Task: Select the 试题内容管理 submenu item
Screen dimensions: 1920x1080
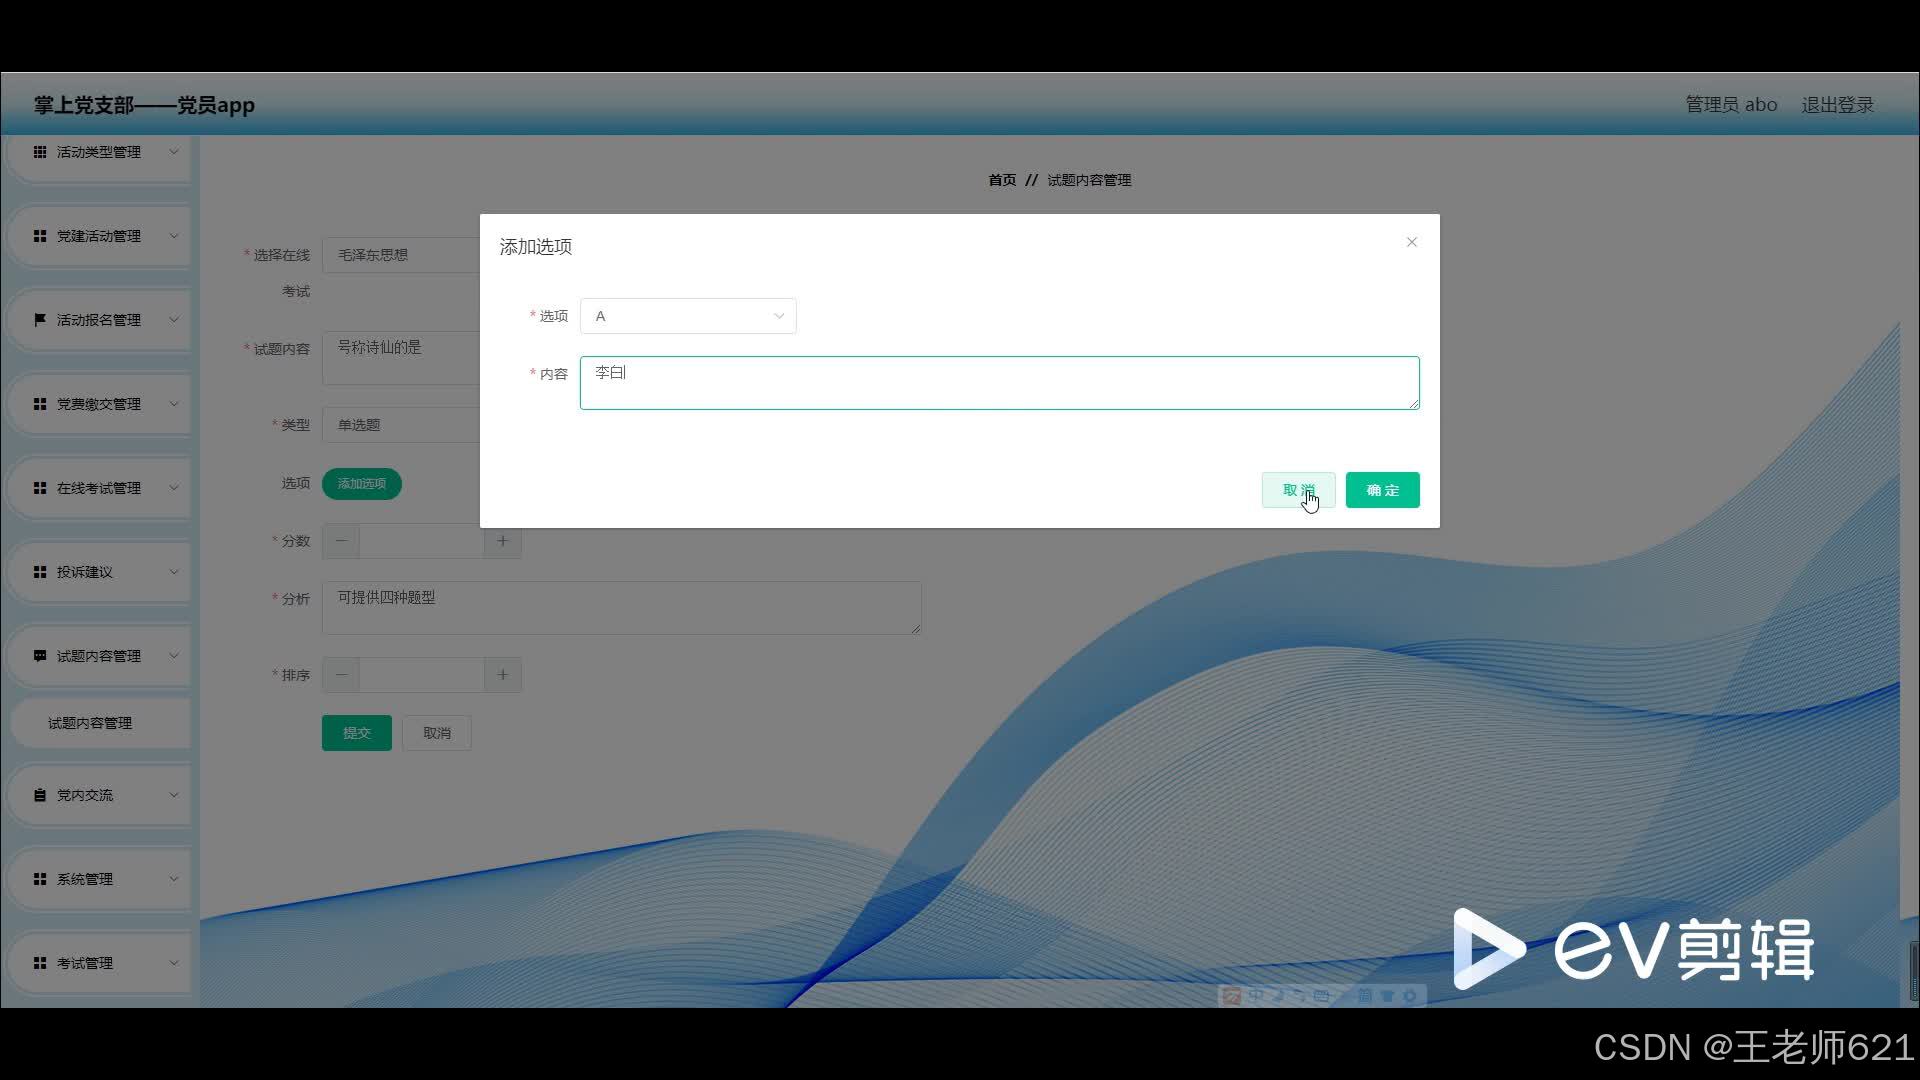Action: click(x=90, y=723)
